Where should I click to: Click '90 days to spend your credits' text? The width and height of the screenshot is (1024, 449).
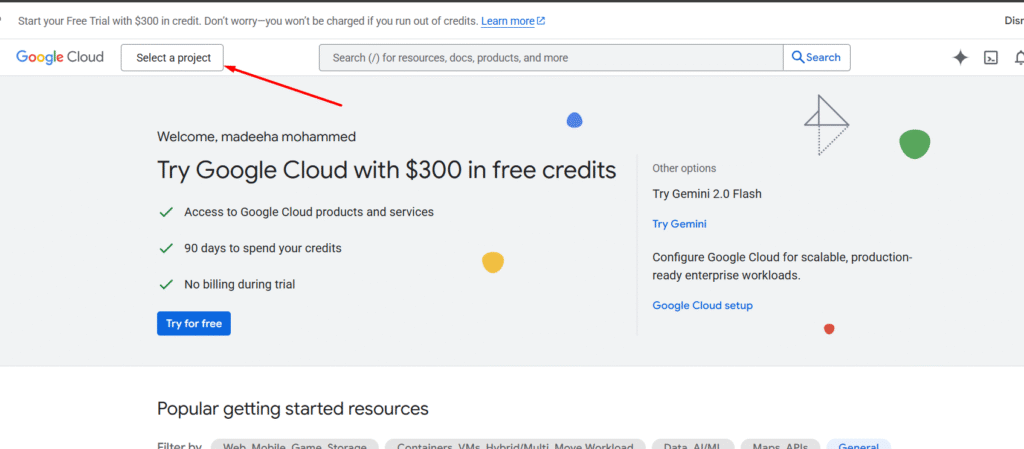(263, 248)
